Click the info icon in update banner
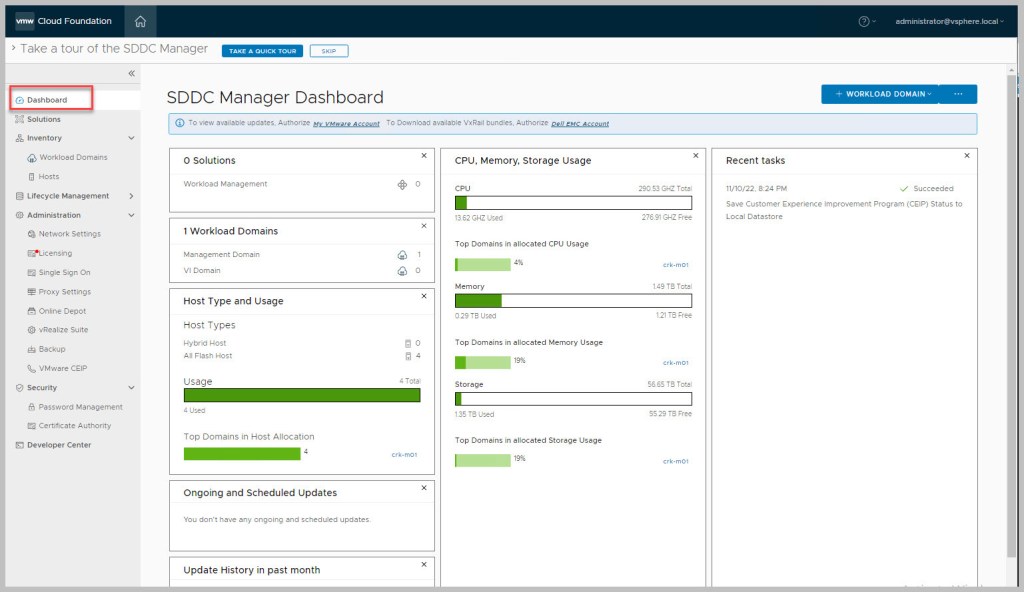Viewport: 1024px width, 592px height. tap(179, 123)
